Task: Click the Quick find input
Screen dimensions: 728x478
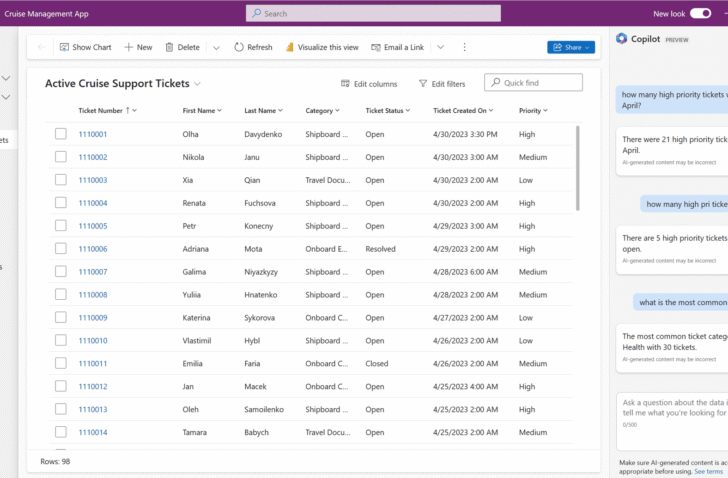Action: [533, 83]
